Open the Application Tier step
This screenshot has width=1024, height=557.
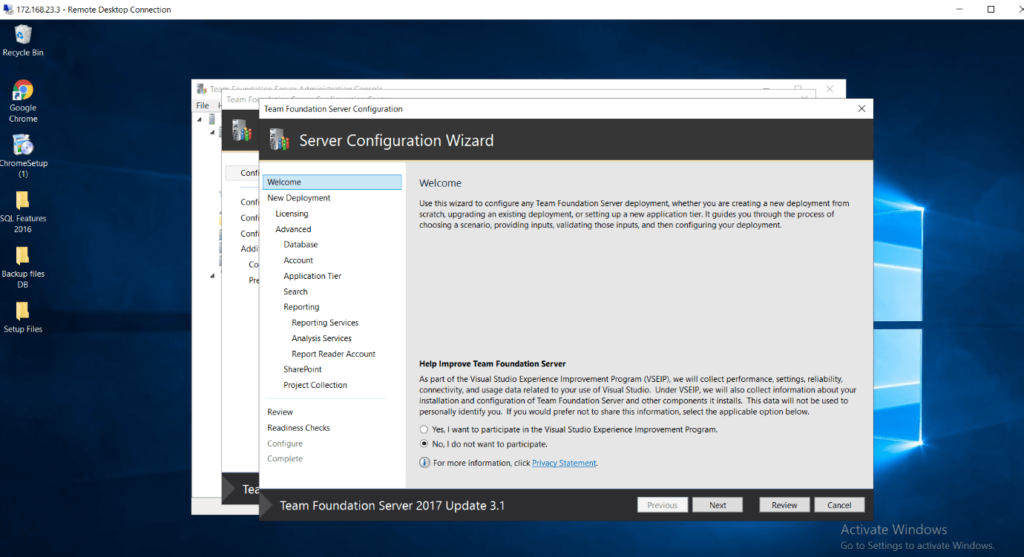(x=312, y=276)
